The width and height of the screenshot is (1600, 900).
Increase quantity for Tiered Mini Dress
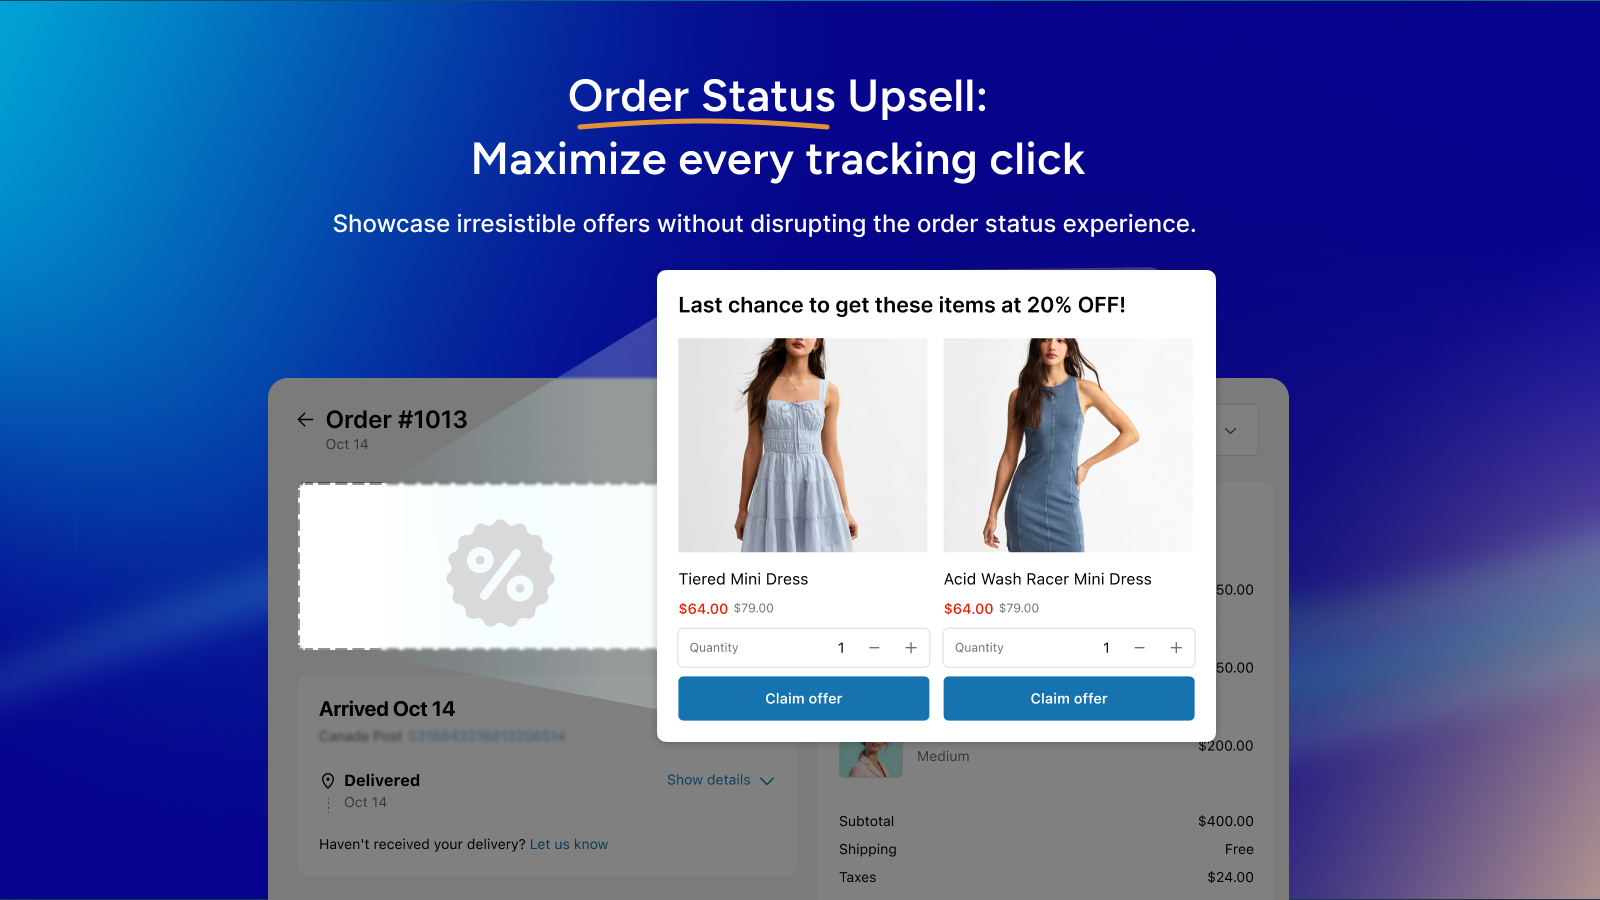(911, 648)
